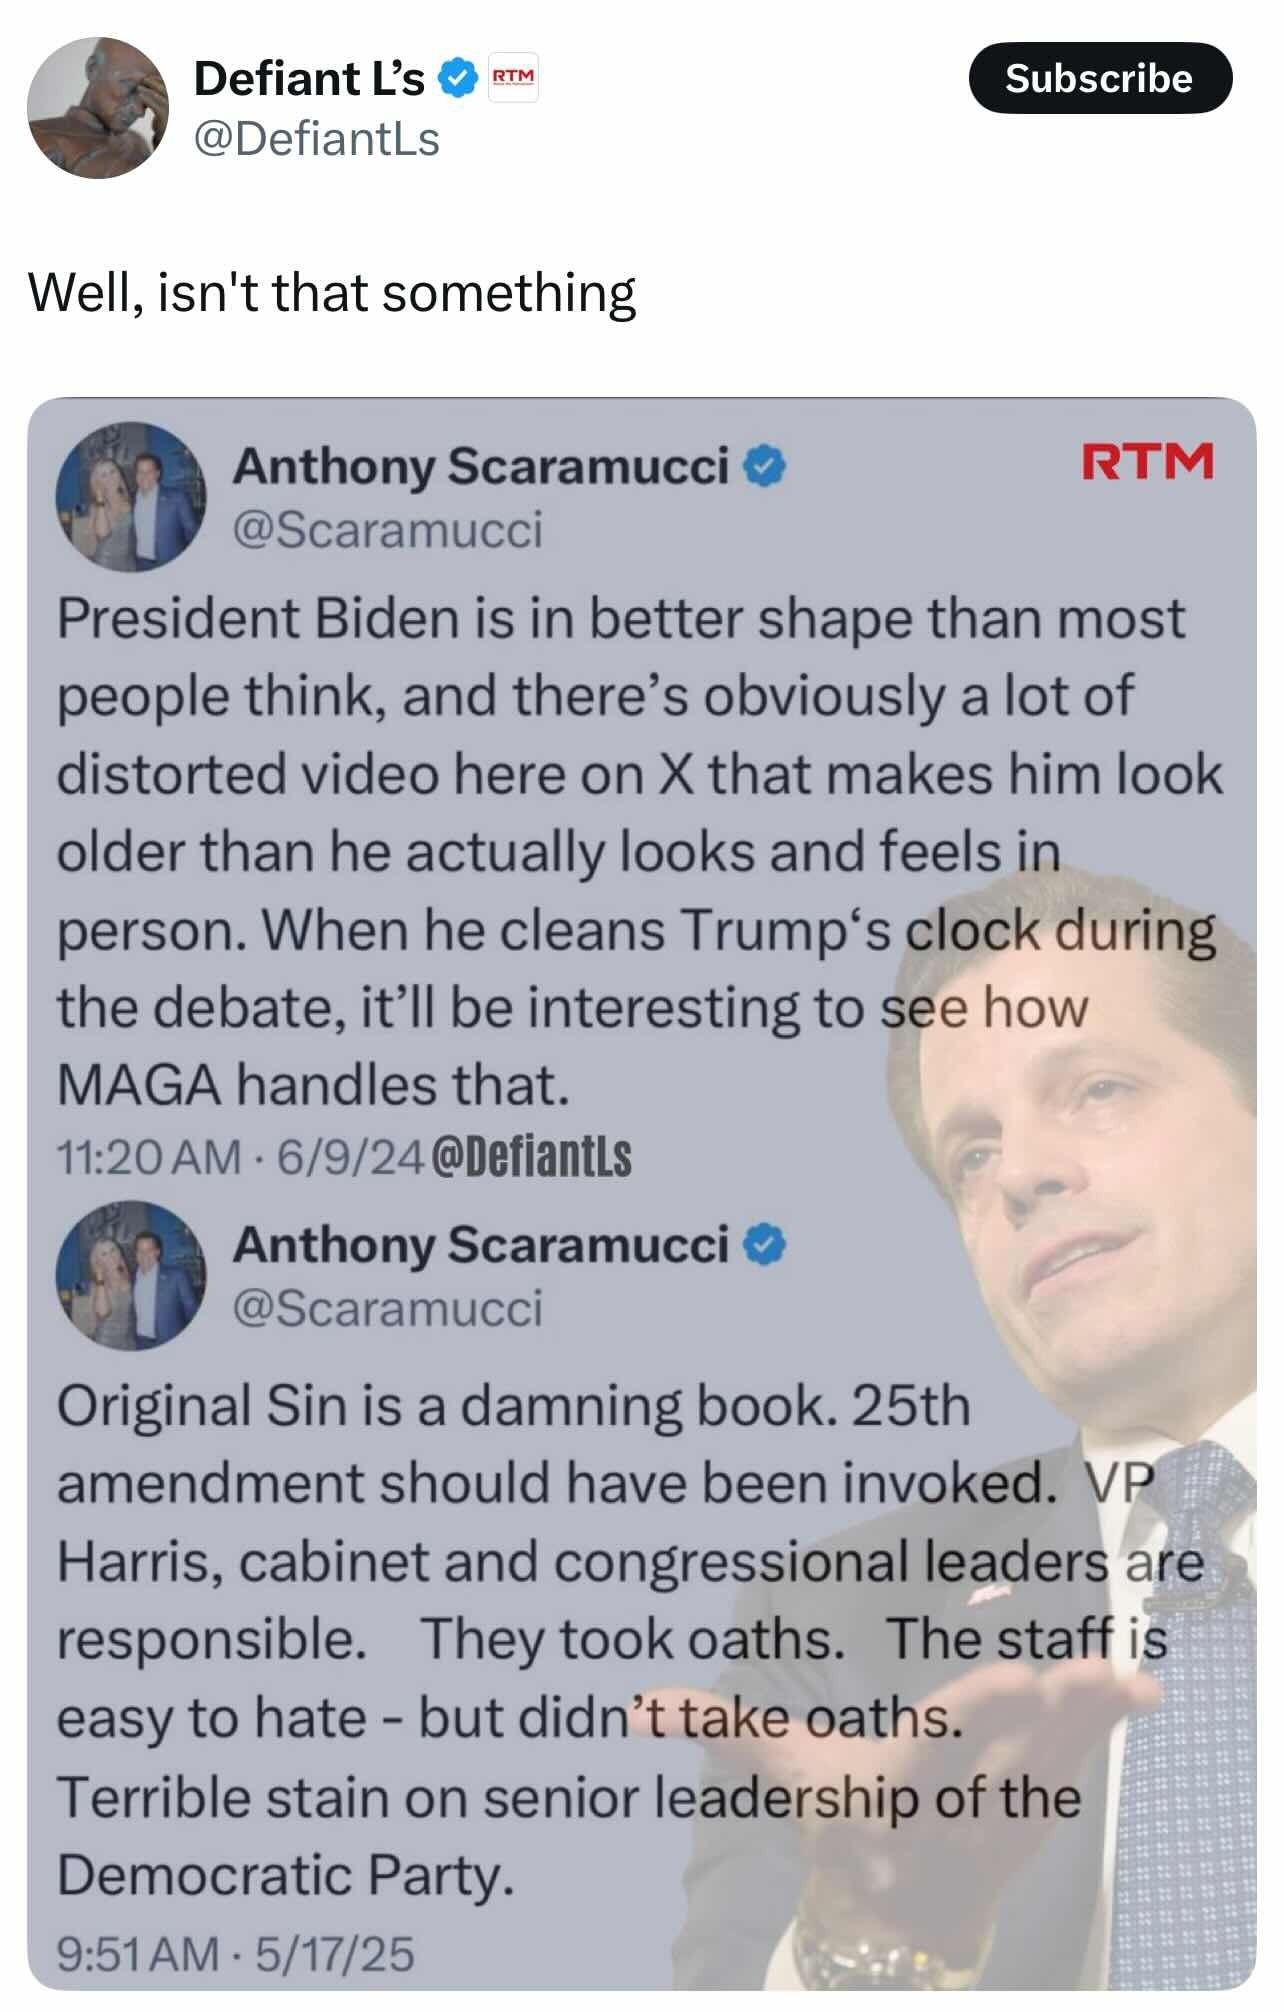Click second Anthony Scaramucci avatar
Image resolution: width=1284 pixels, height=2012 pixels.
(131, 1275)
